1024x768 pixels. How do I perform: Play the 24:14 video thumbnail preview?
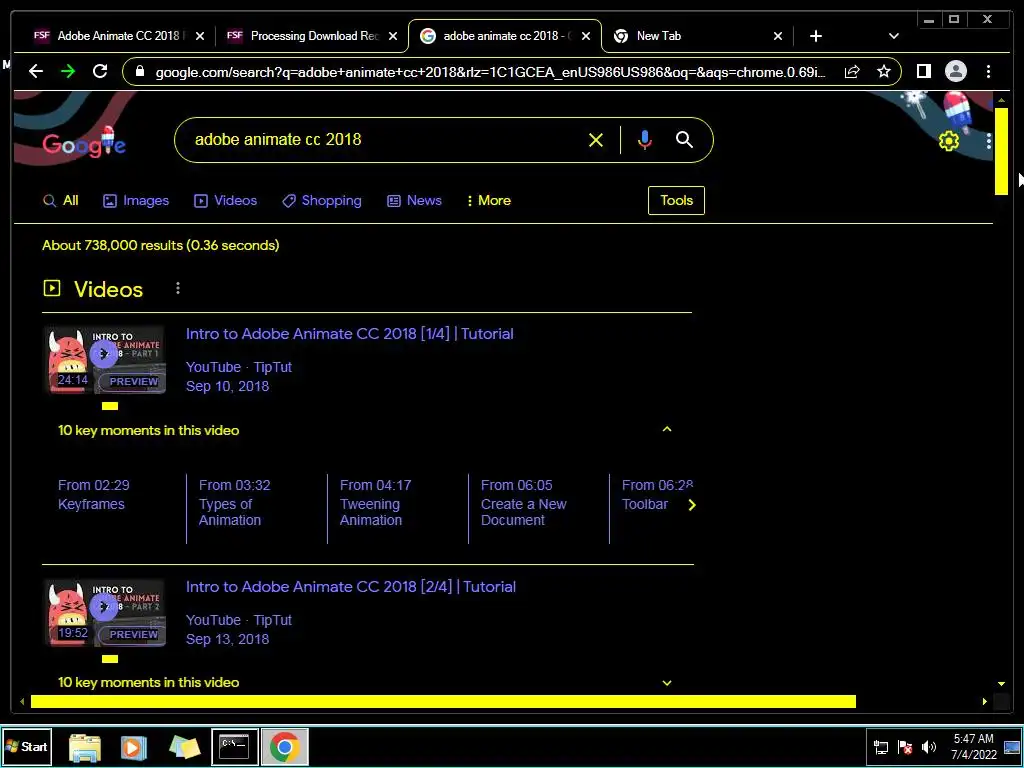click(104, 360)
